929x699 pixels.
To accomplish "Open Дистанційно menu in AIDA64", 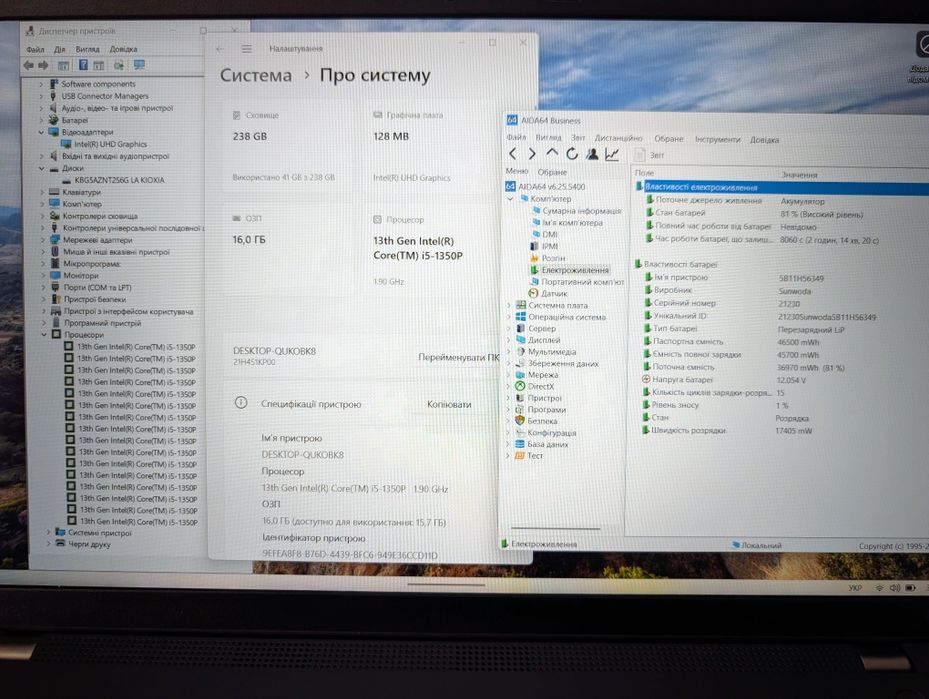I will pos(619,138).
